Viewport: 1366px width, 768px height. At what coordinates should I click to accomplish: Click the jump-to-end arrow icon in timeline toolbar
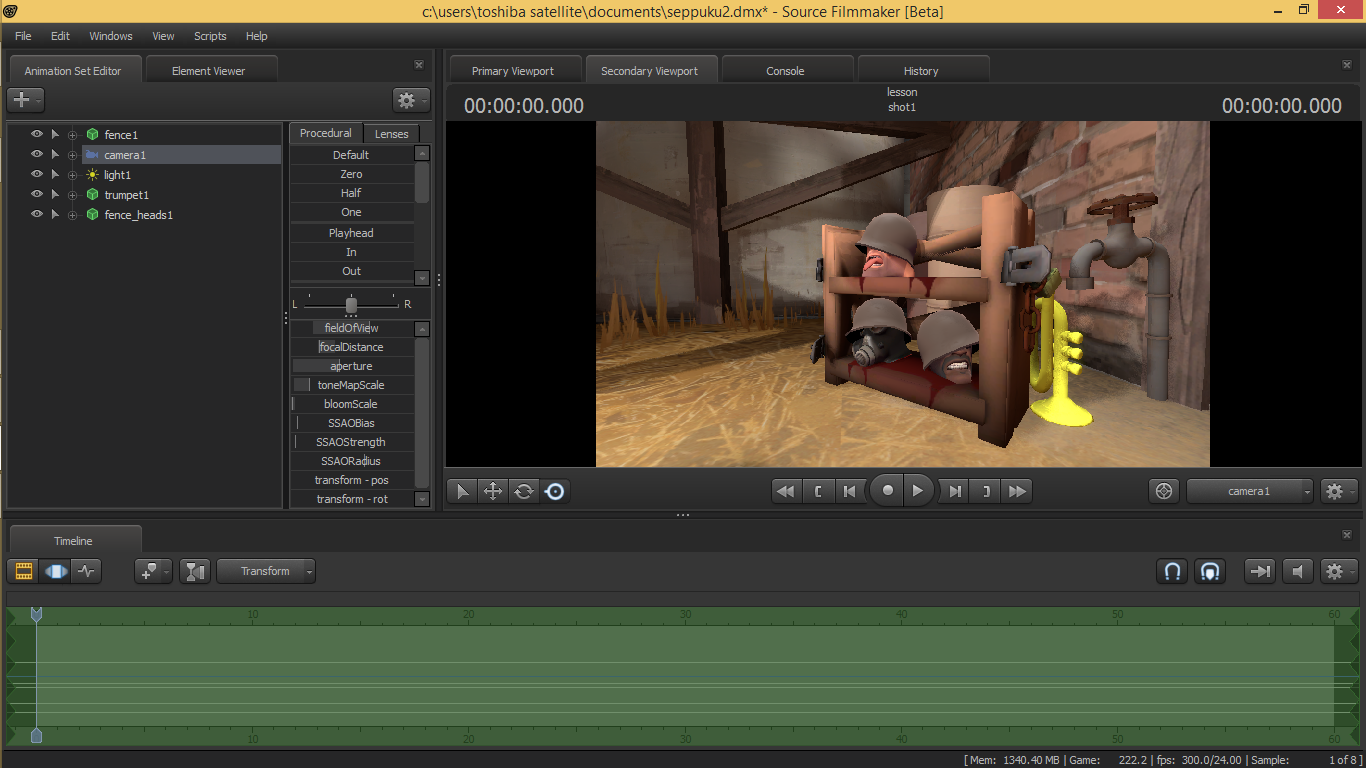(x=1260, y=571)
